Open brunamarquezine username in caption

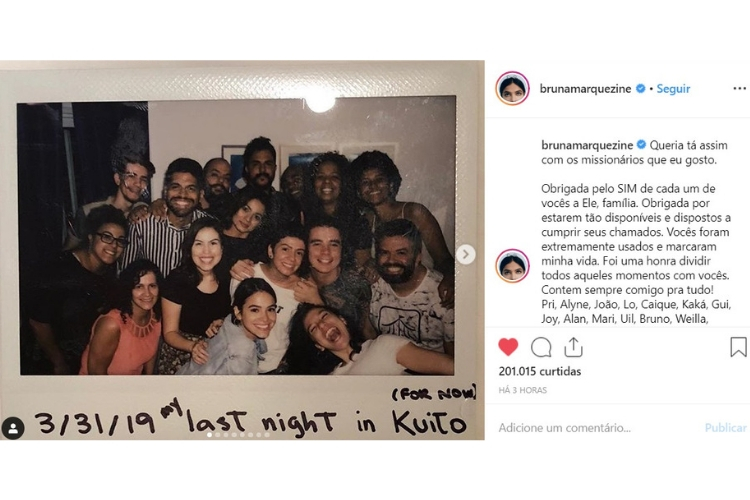pos(587,145)
